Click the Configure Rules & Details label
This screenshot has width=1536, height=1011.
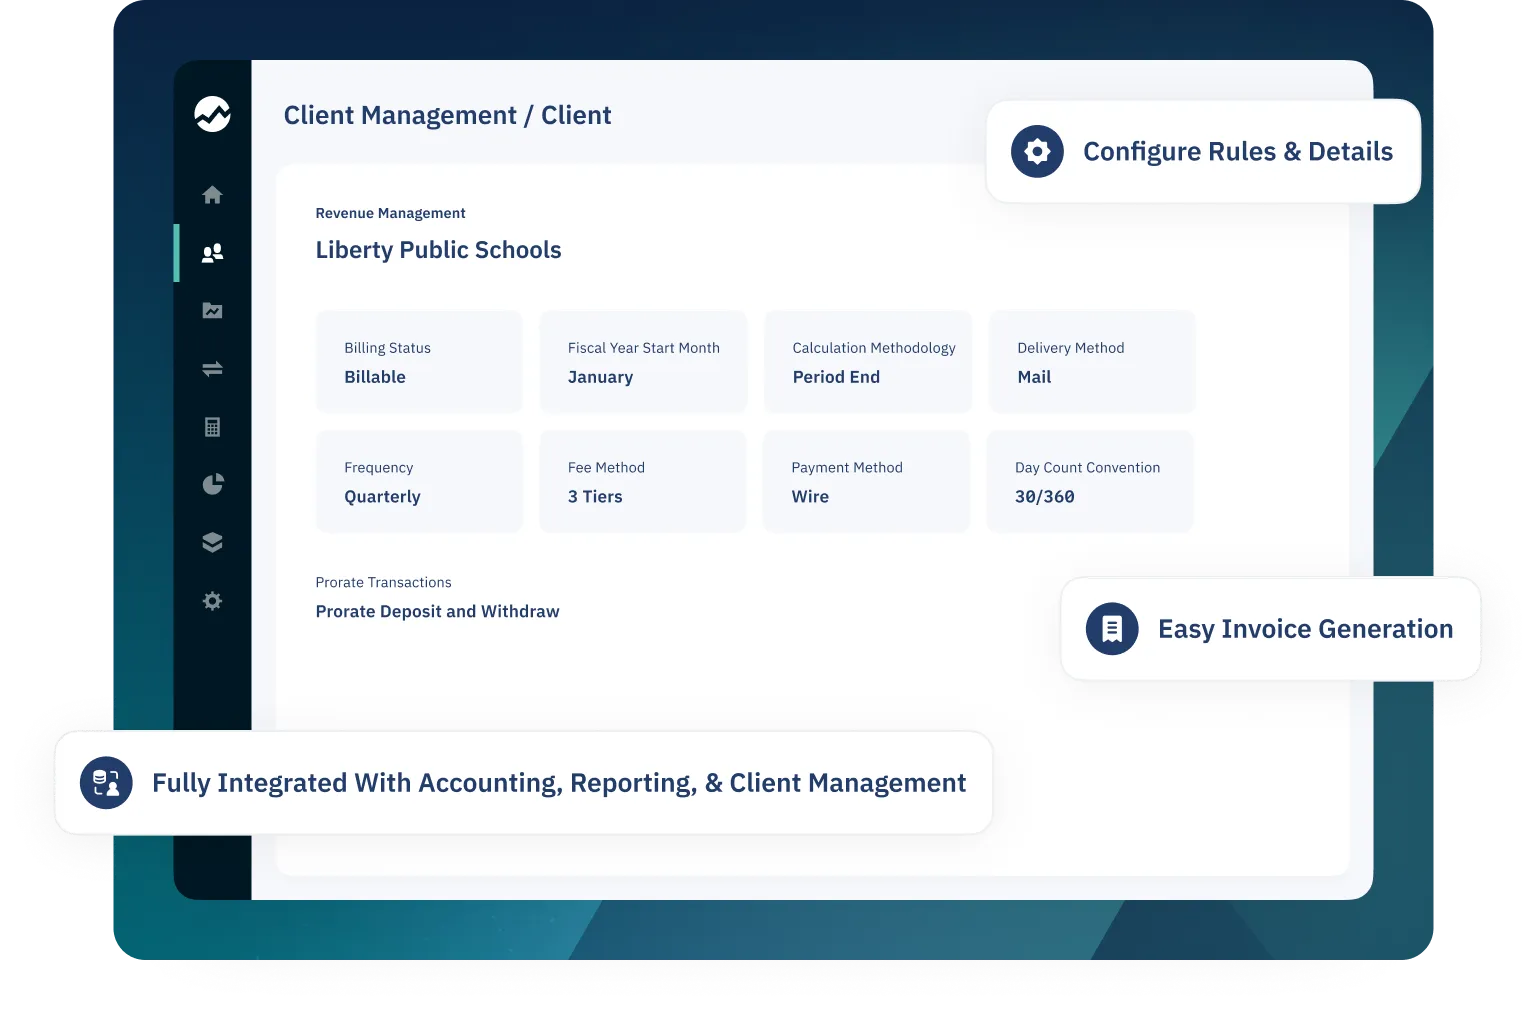(1238, 151)
